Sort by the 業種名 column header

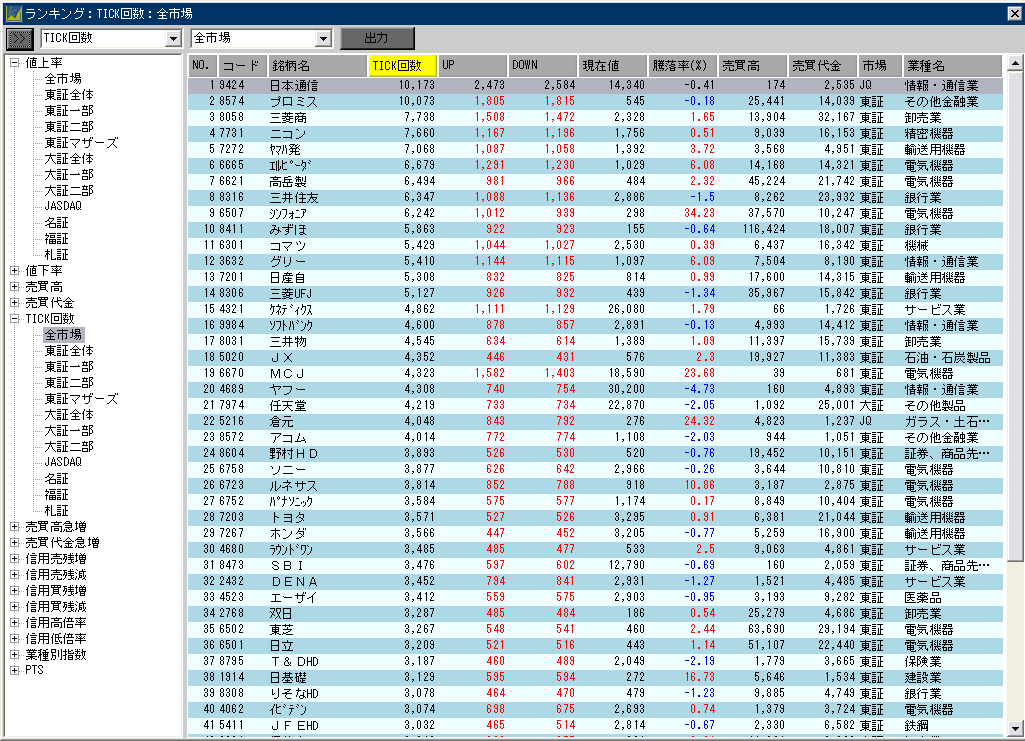point(952,66)
